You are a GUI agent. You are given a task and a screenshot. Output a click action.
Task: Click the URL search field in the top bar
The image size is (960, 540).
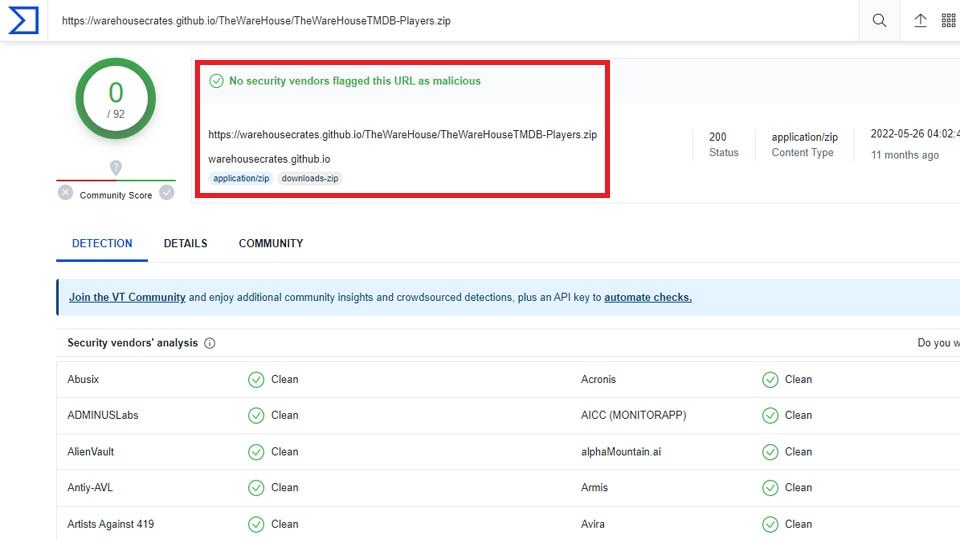pos(453,20)
